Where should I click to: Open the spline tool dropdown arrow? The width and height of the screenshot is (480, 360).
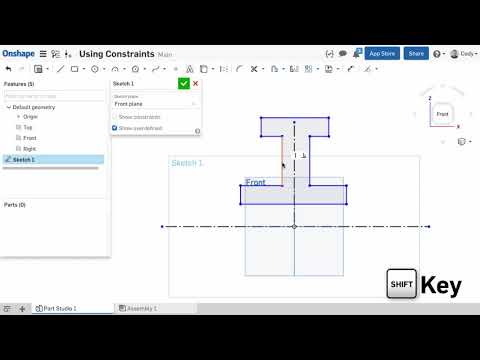(165, 69)
